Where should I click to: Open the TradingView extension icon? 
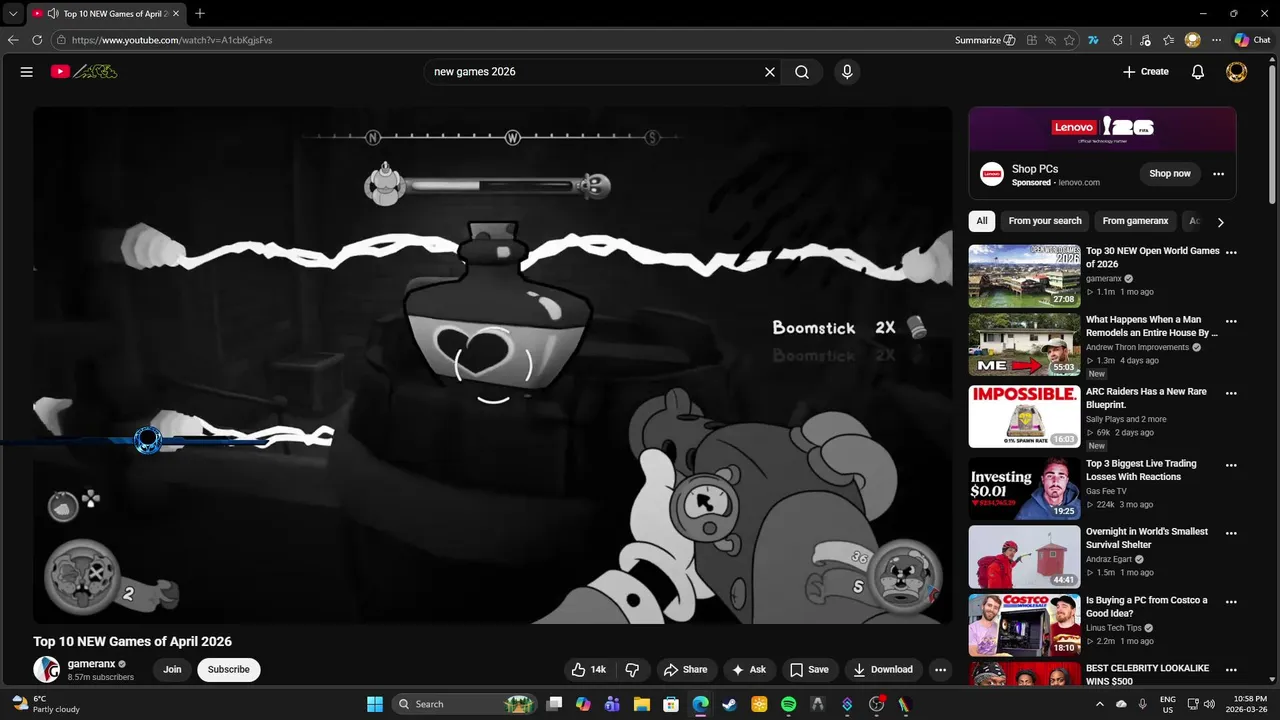pos(1093,40)
